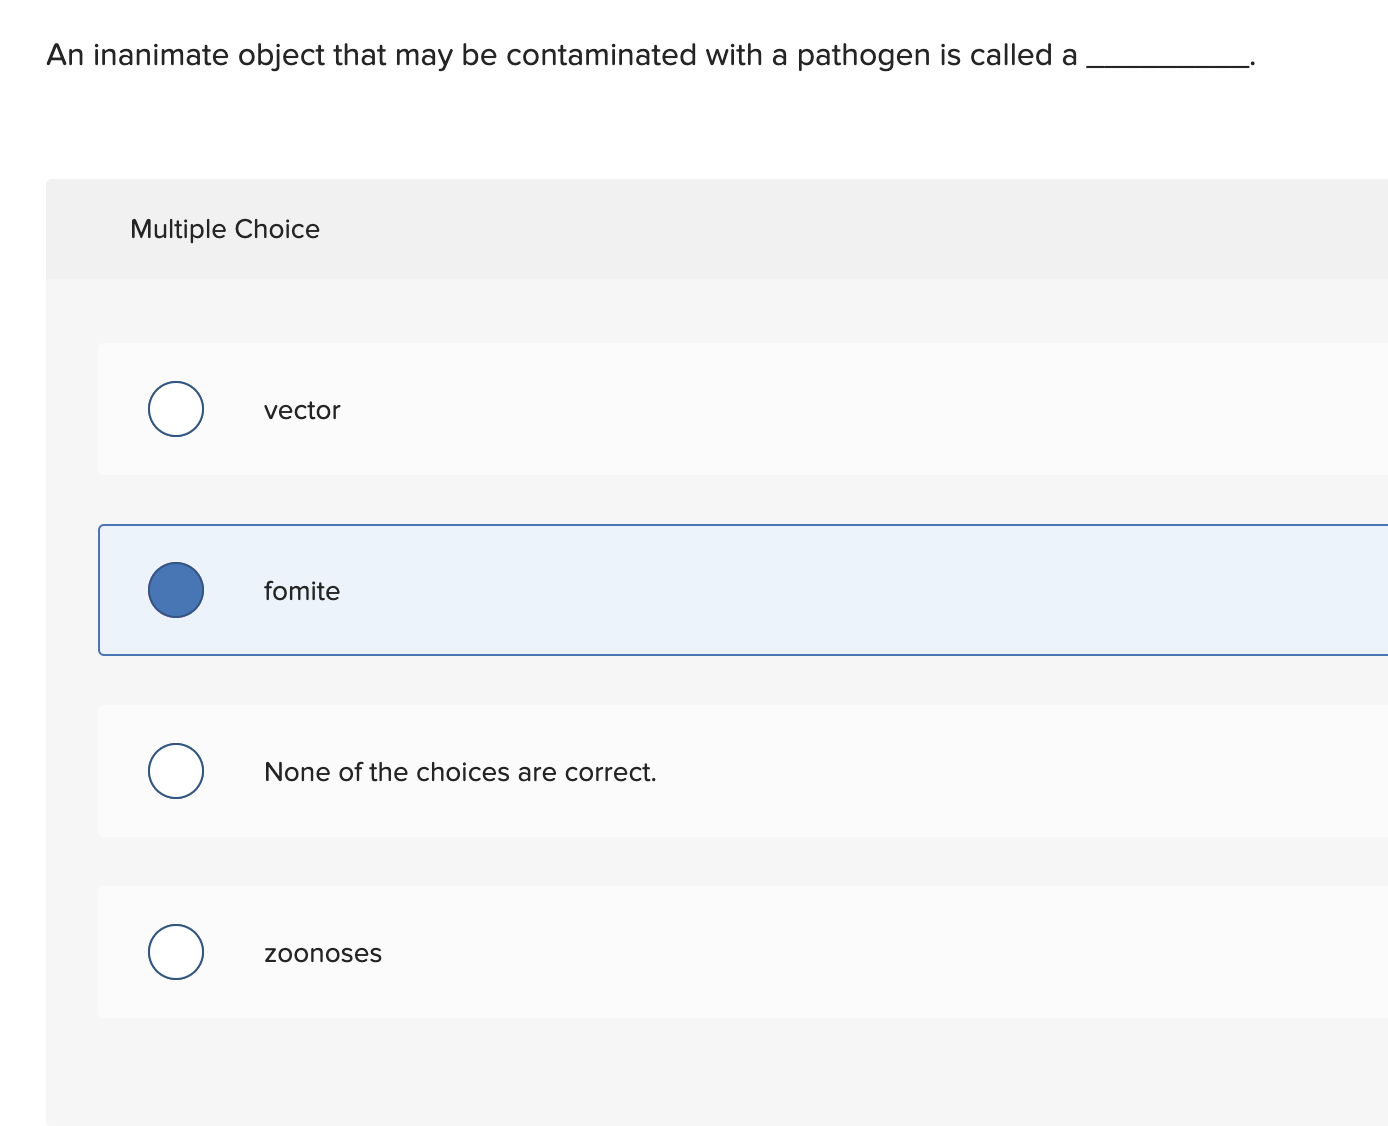Deselect the currently chosen fomite answer

point(175,590)
